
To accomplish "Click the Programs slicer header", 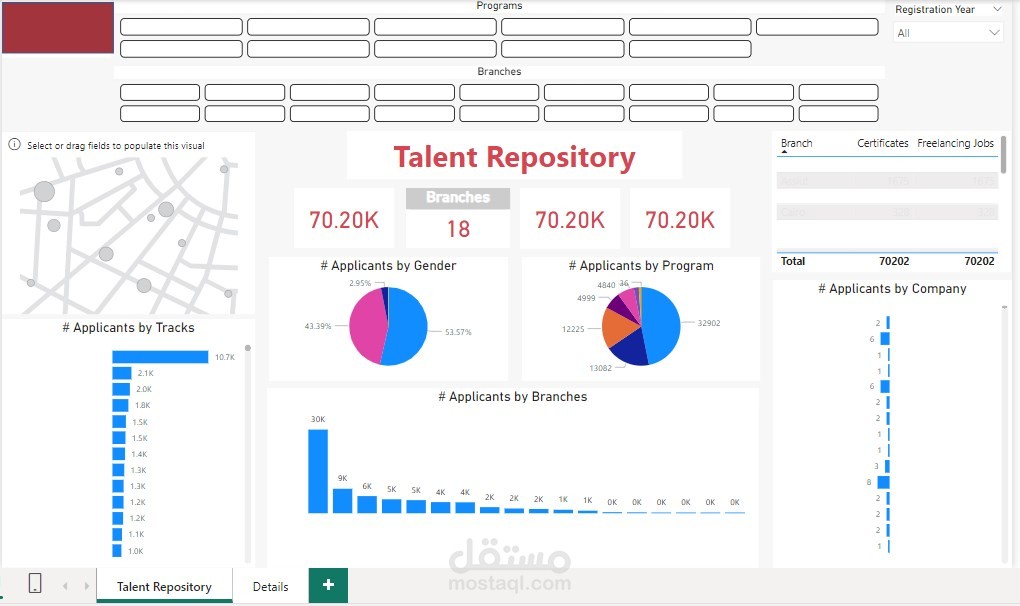I will [499, 6].
